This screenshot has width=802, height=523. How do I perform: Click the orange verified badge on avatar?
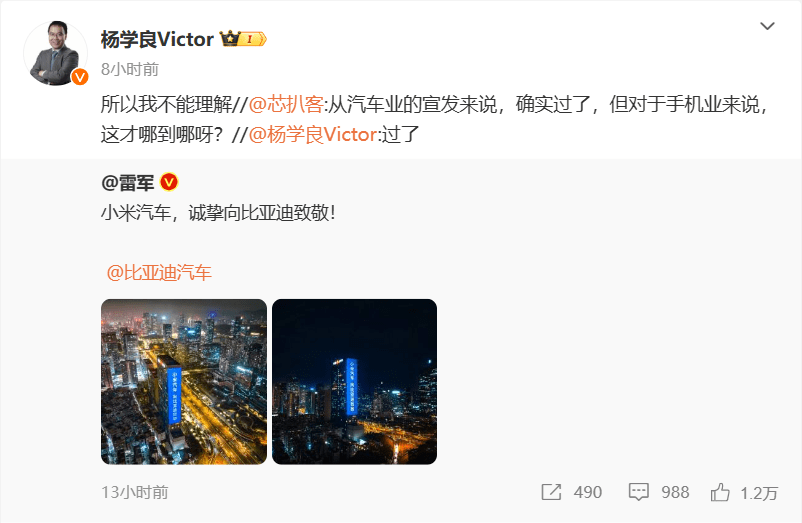[x=79, y=77]
